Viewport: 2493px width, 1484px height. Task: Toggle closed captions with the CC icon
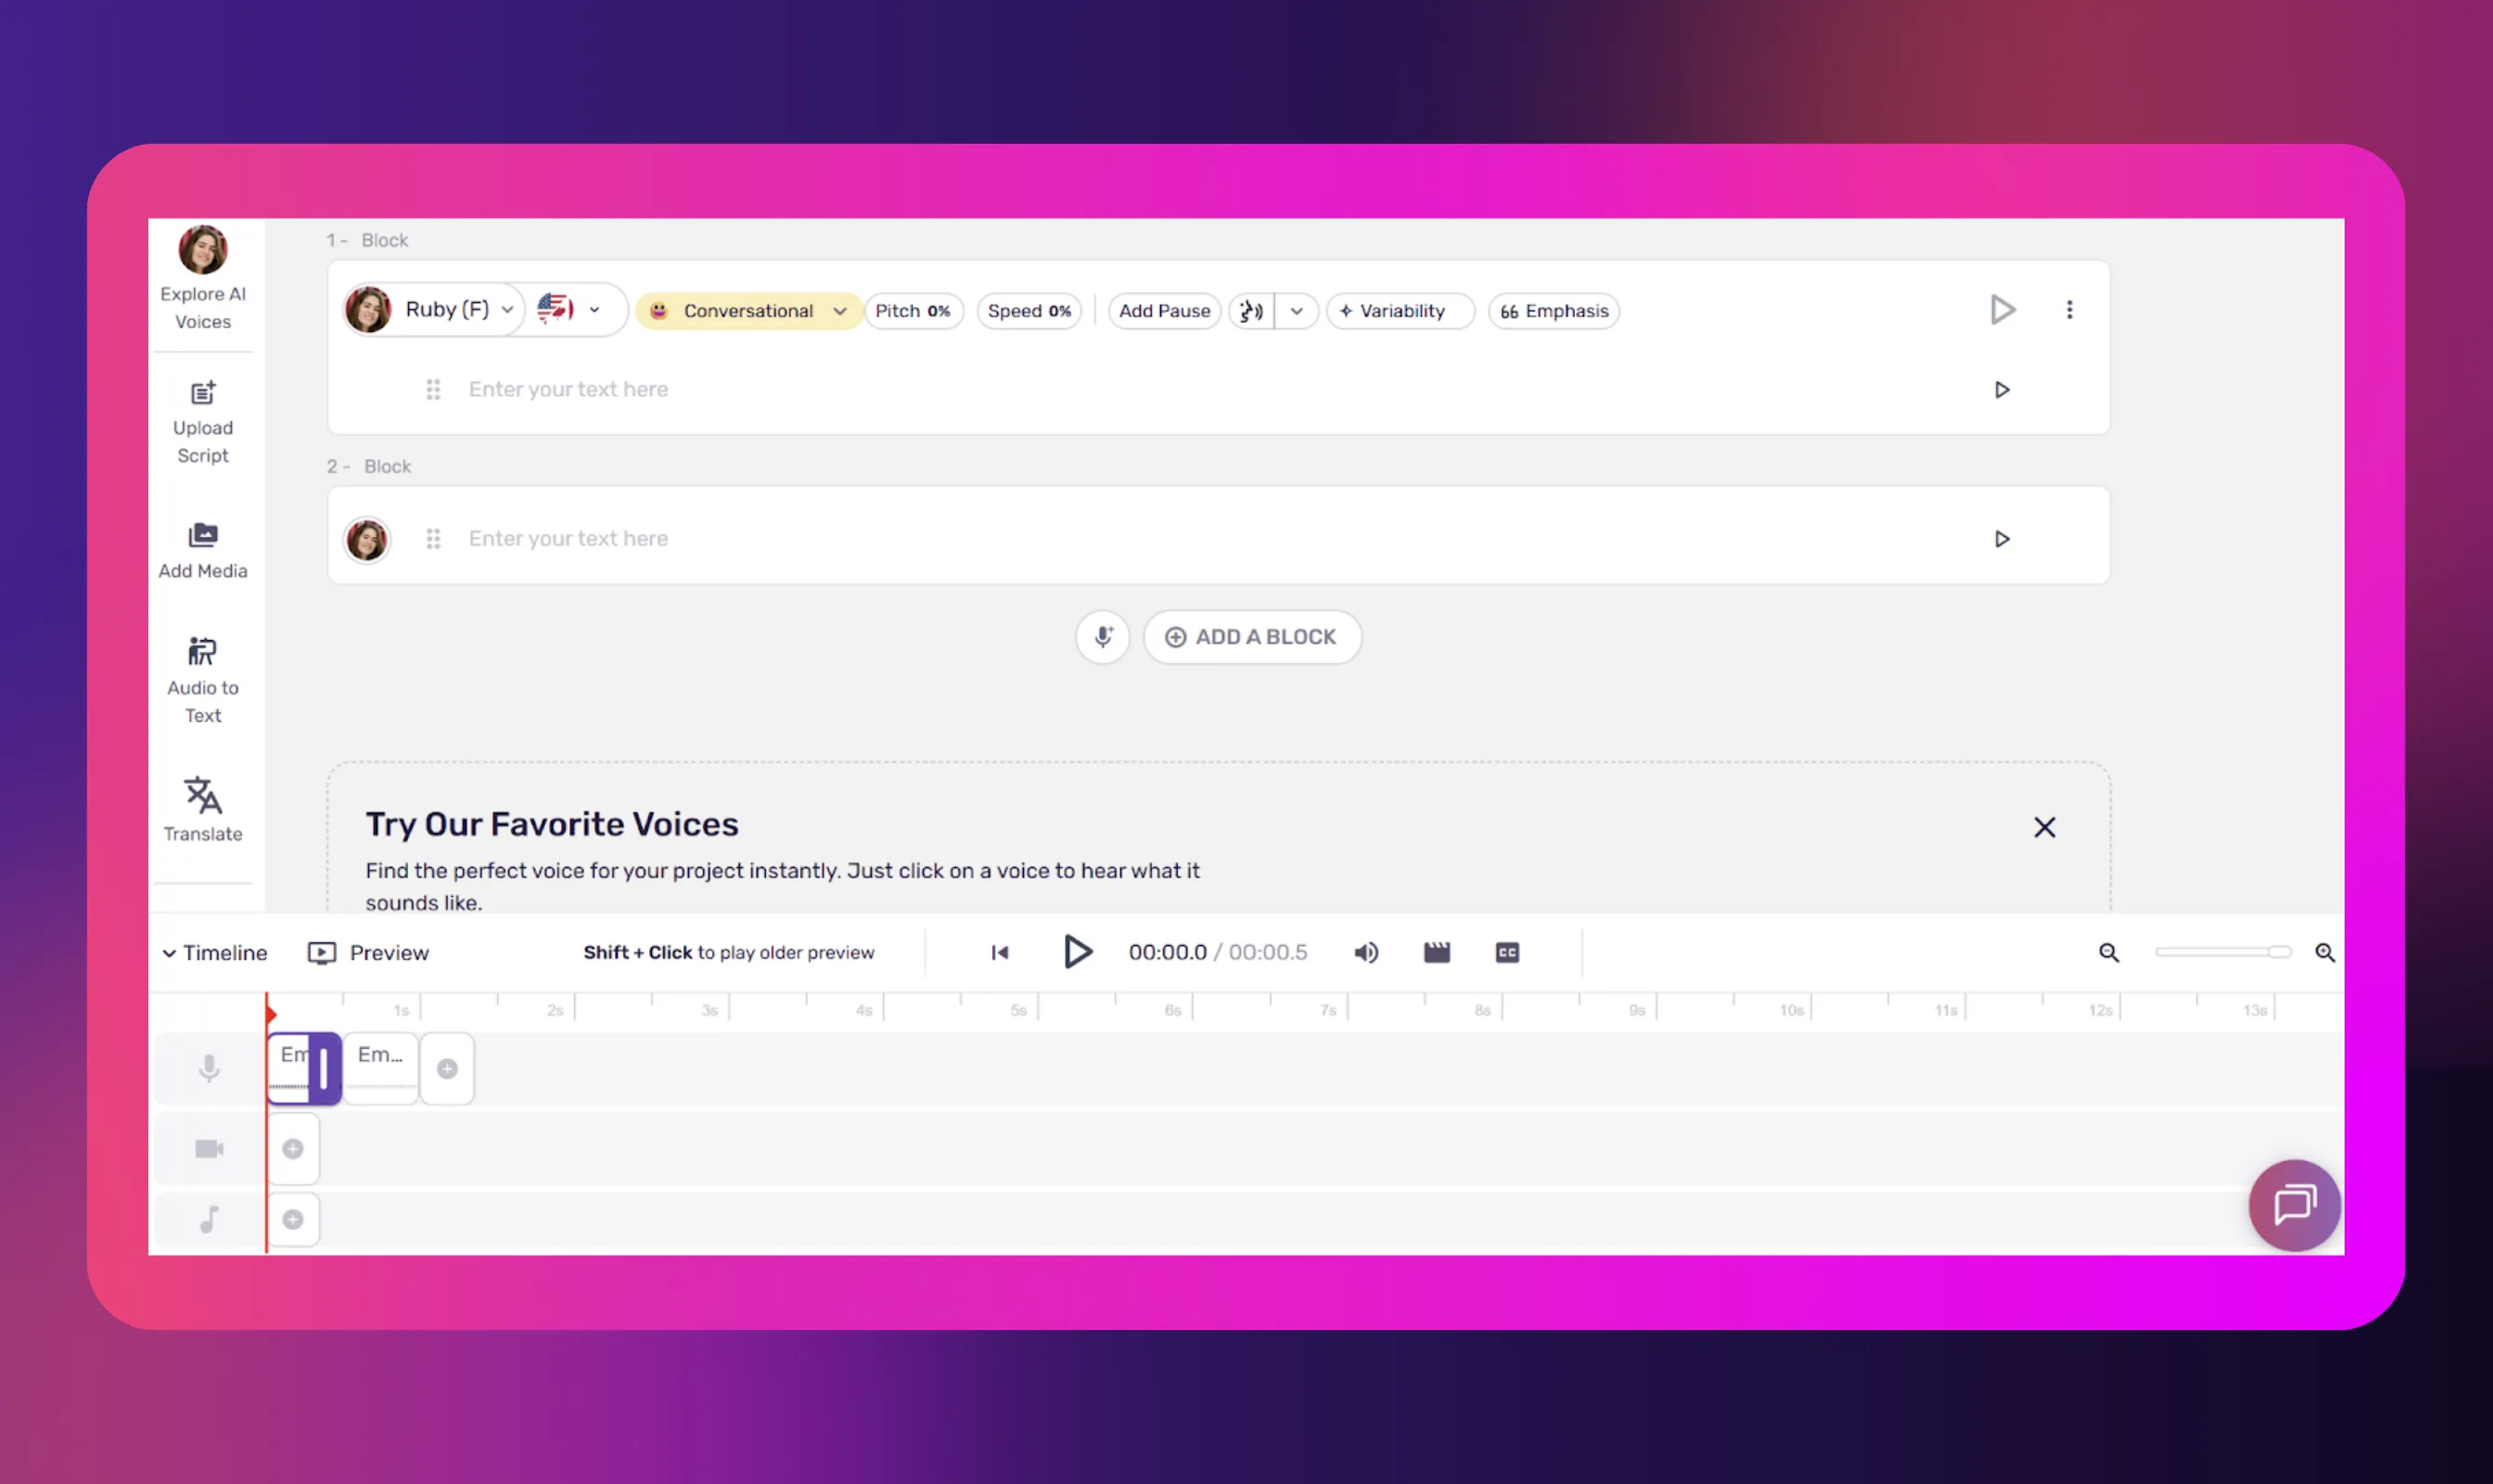coord(1506,952)
